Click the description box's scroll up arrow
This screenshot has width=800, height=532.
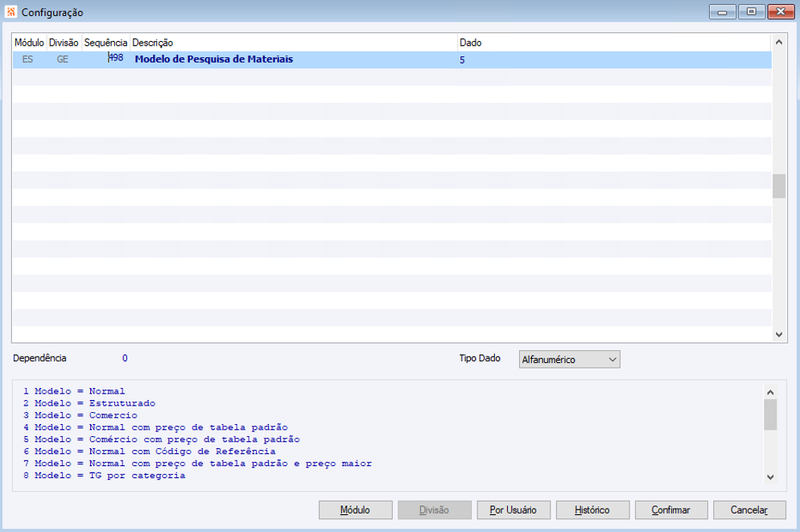pyautogui.click(x=770, y=392)
